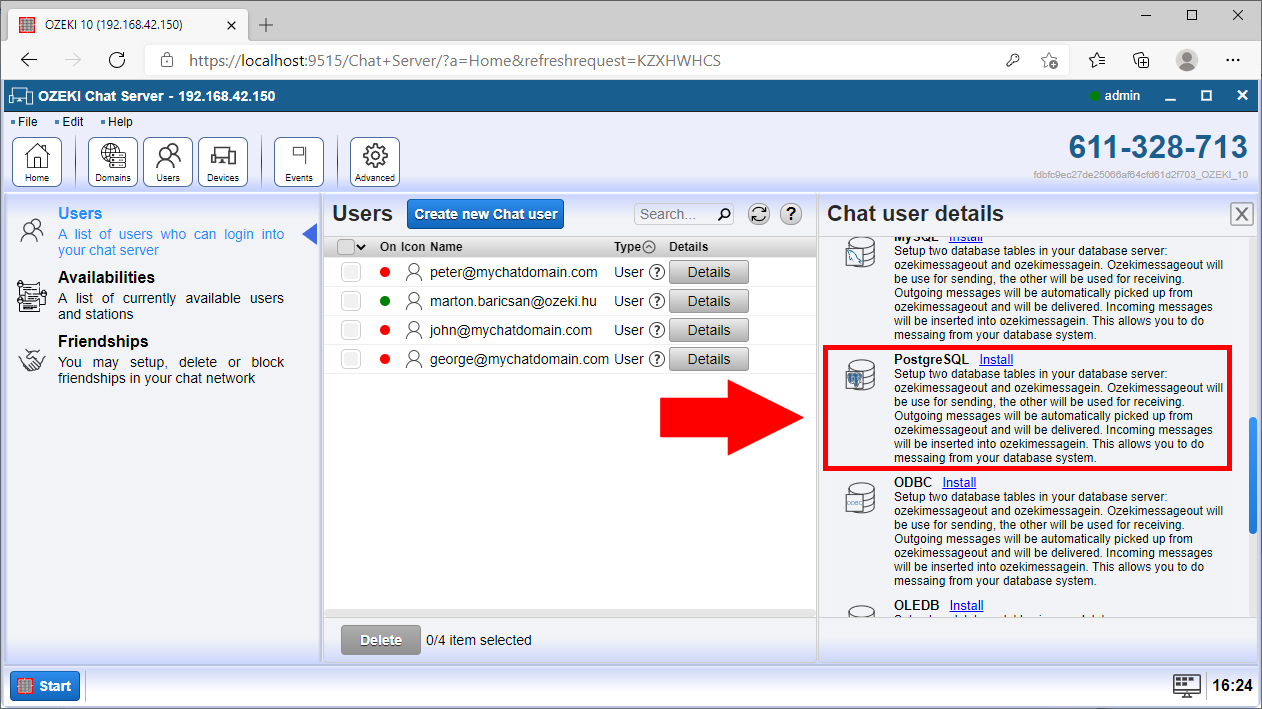Open the Events toolbar icon
The width and height of the screenshot is (1262, 709).
(299, 162)
